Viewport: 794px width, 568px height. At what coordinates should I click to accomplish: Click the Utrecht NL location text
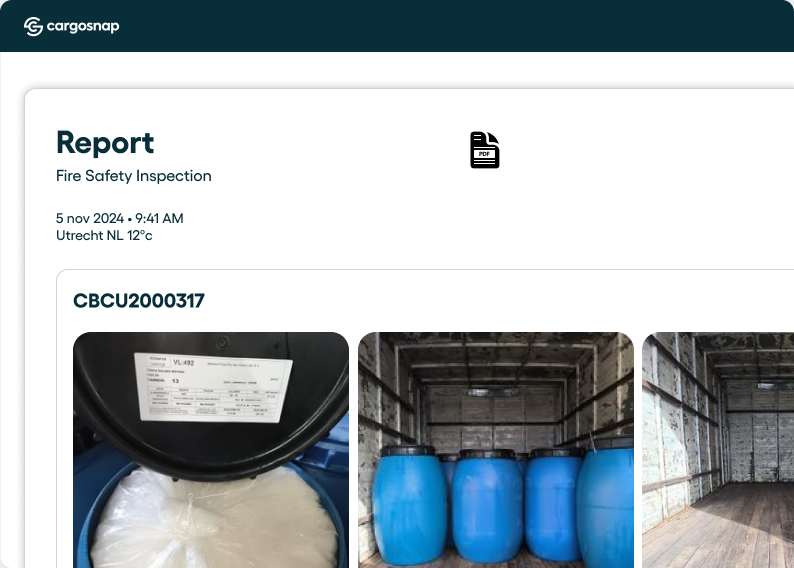click(x=90, y=235)
